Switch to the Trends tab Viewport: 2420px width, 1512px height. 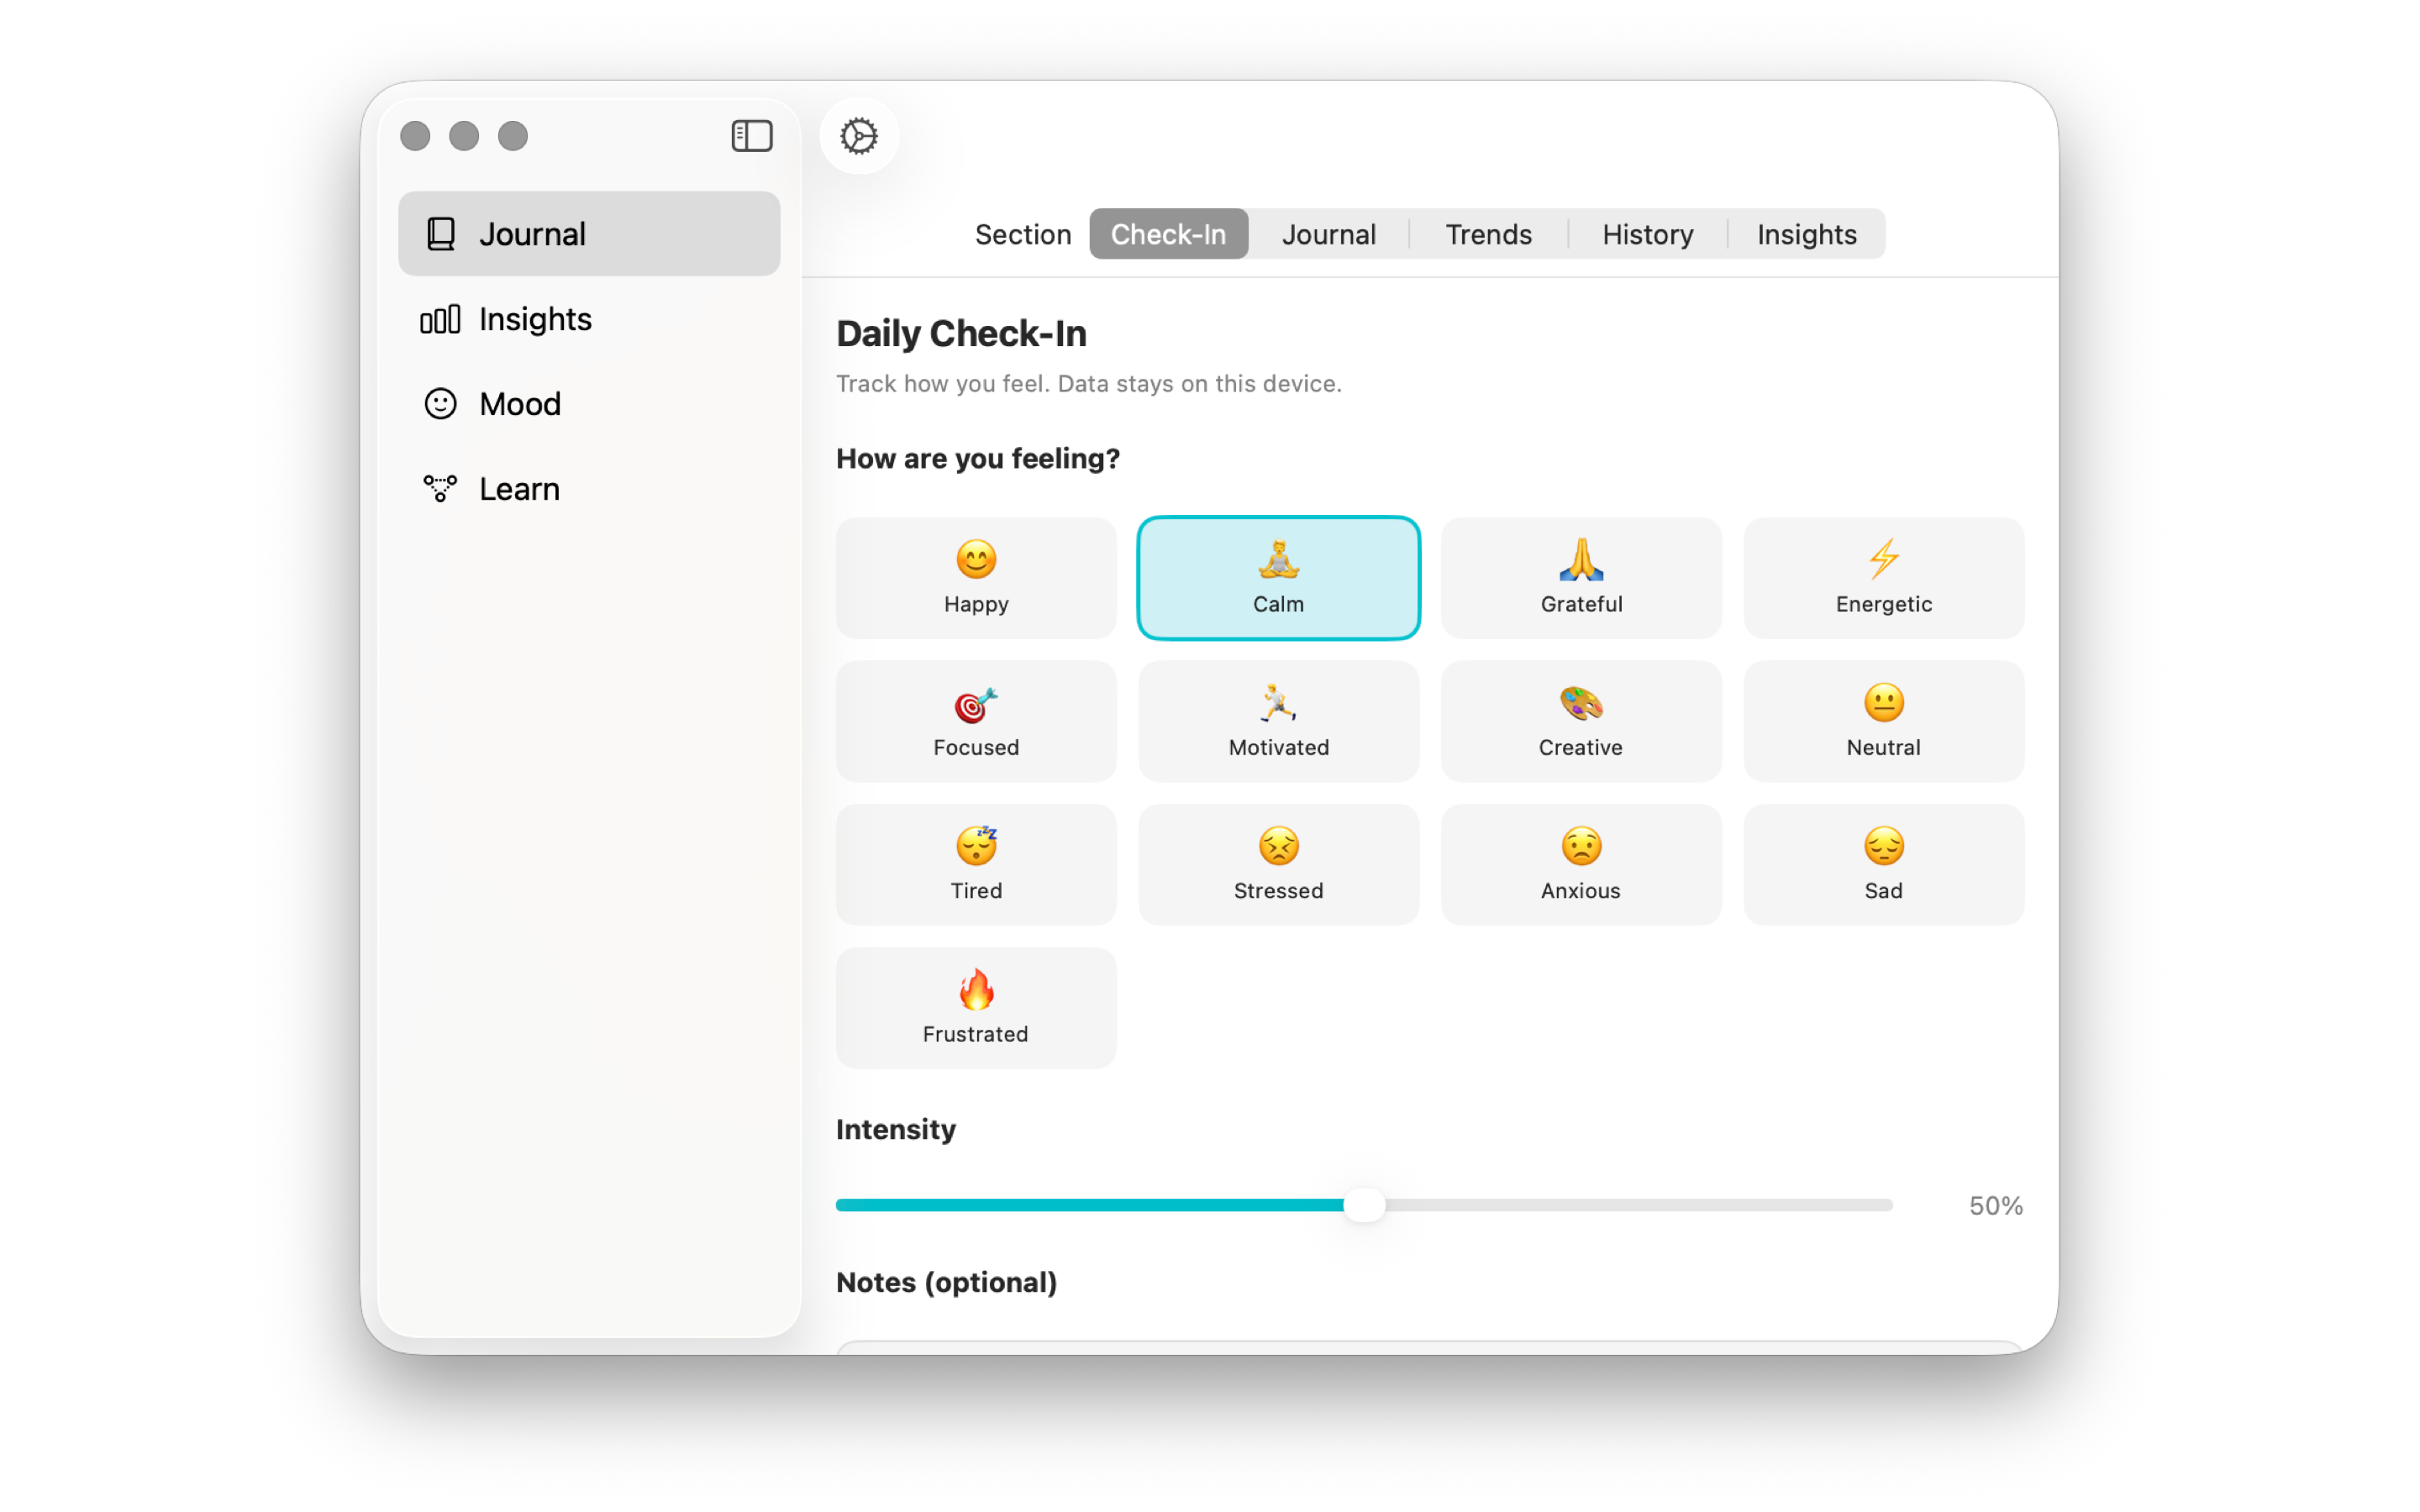[1488, 234]
